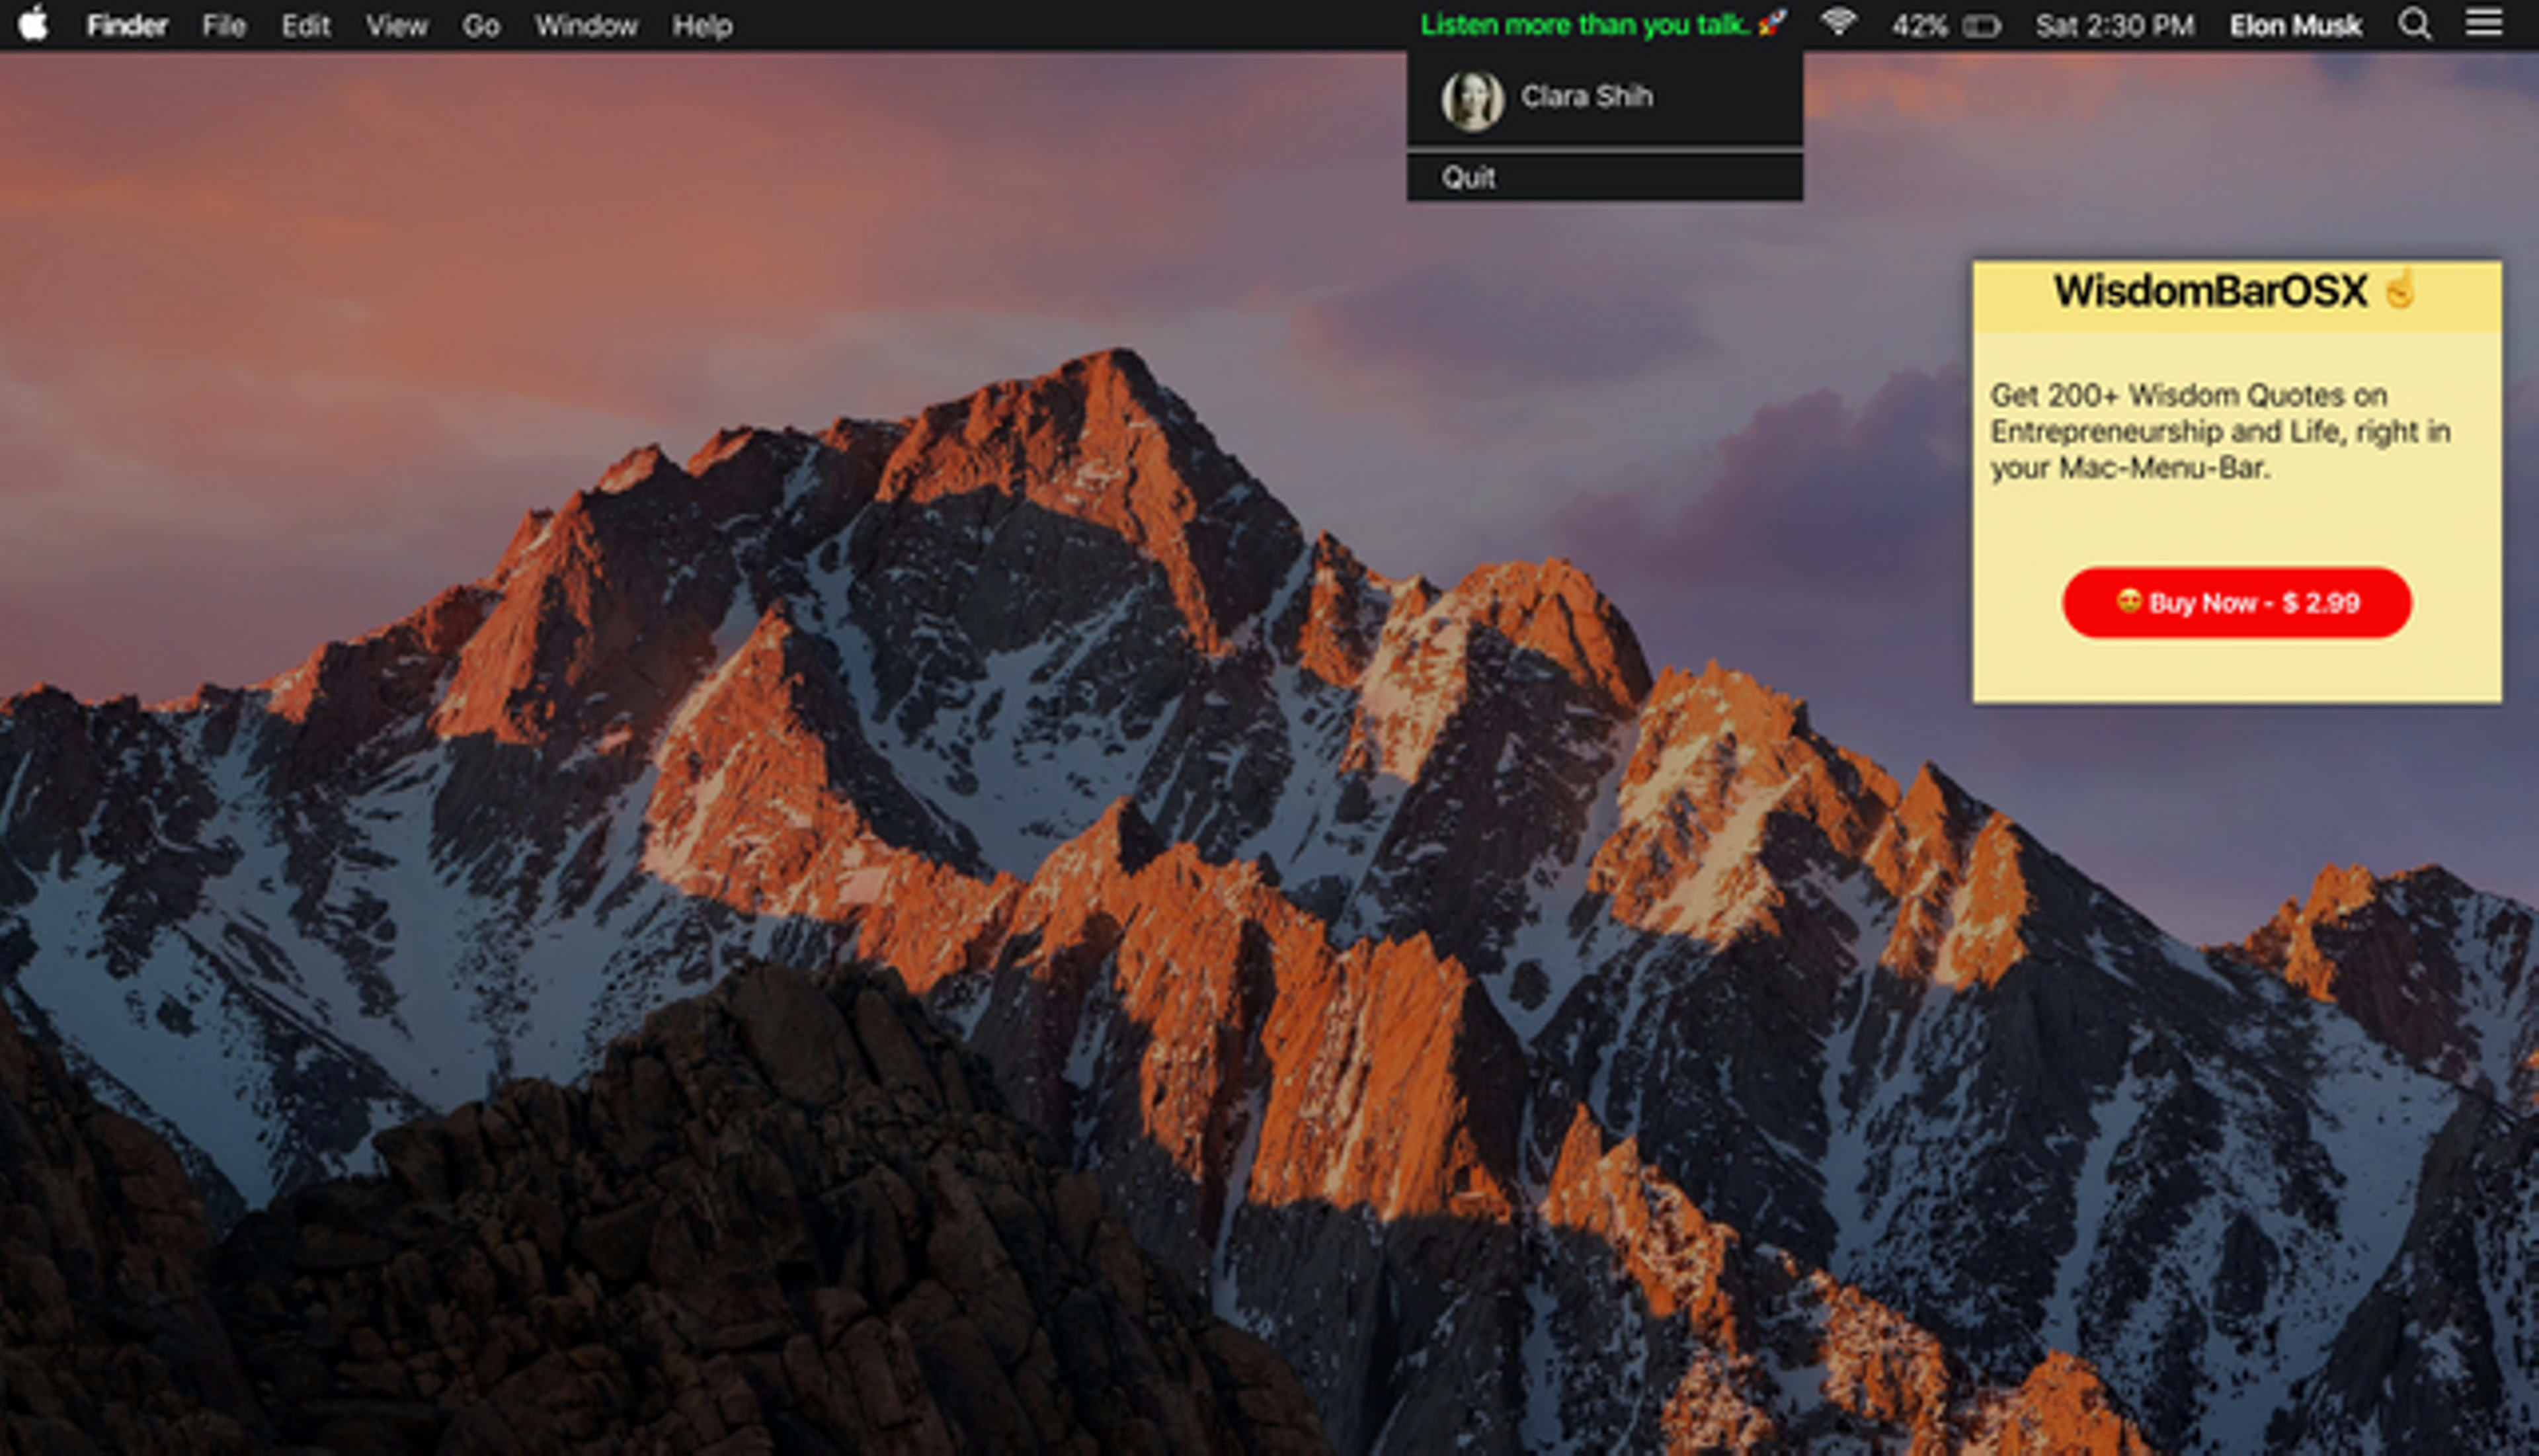Select Clara Shih menu entry
2539x1456 pixels.
(x=1605, y=99)
